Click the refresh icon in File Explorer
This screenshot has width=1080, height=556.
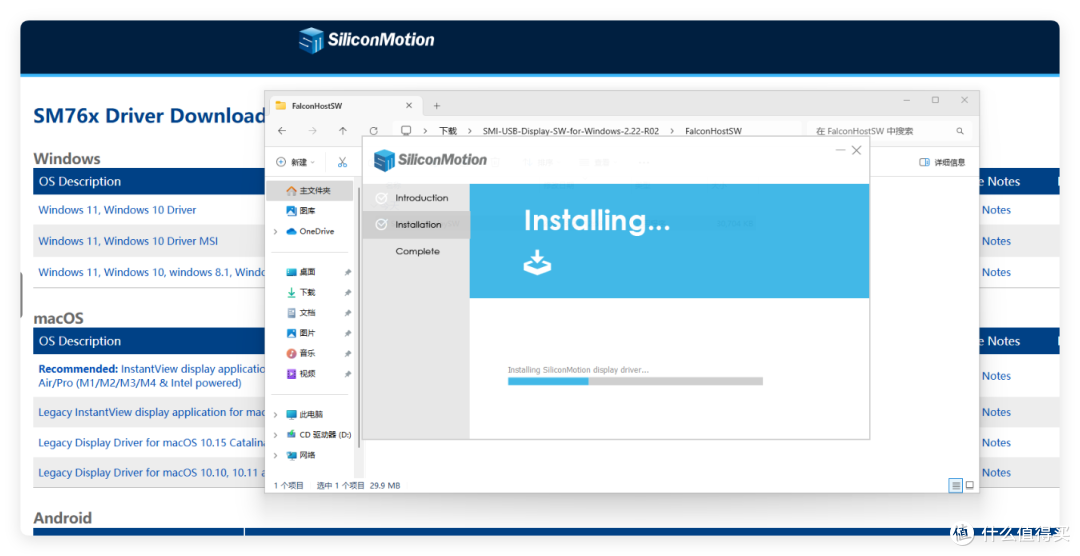(373, 131)
